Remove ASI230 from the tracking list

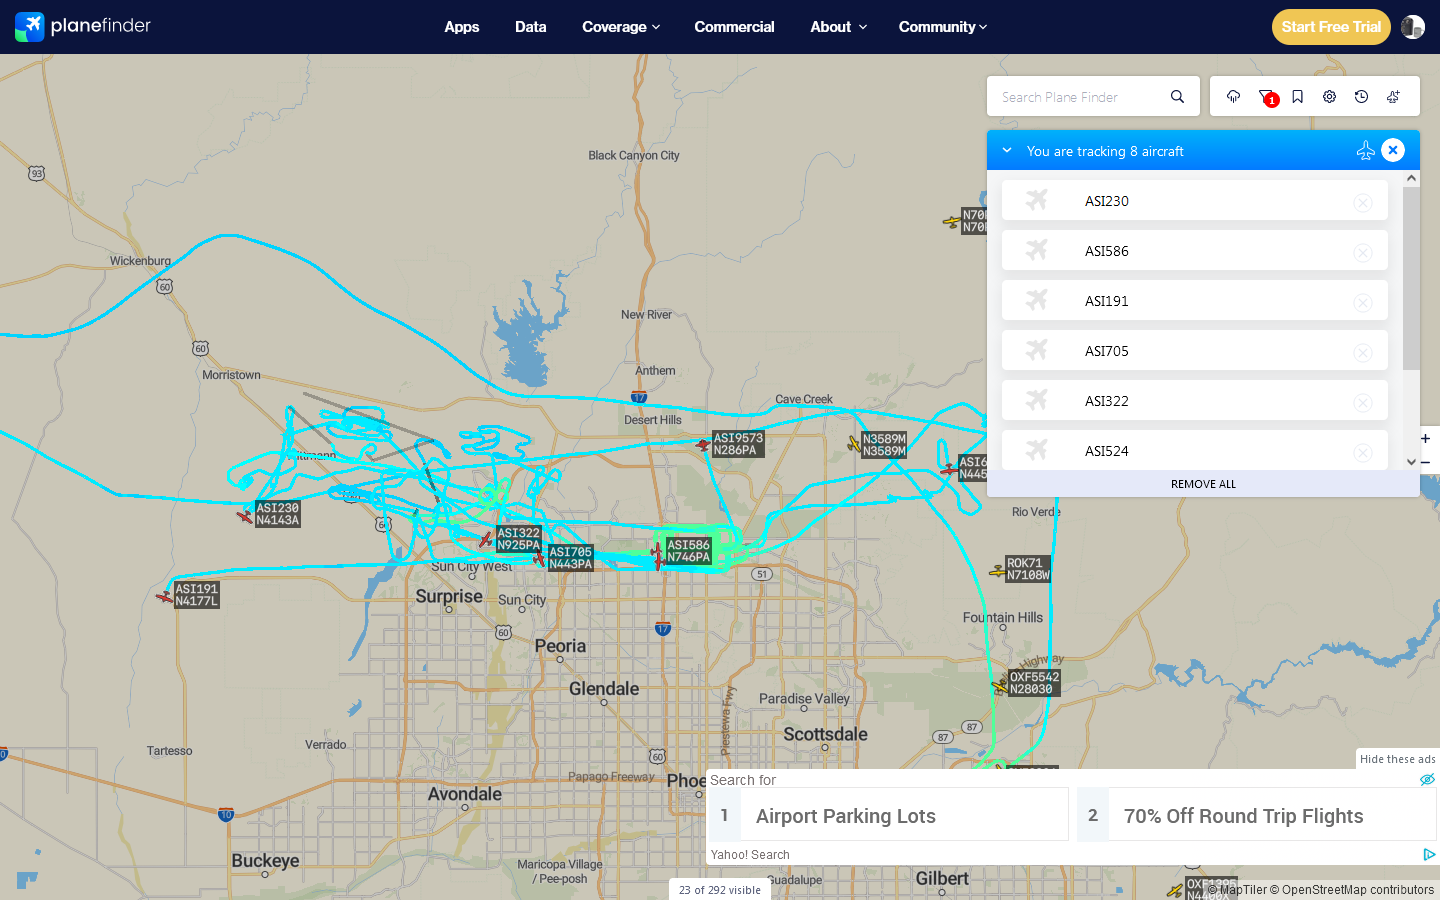1363,202
